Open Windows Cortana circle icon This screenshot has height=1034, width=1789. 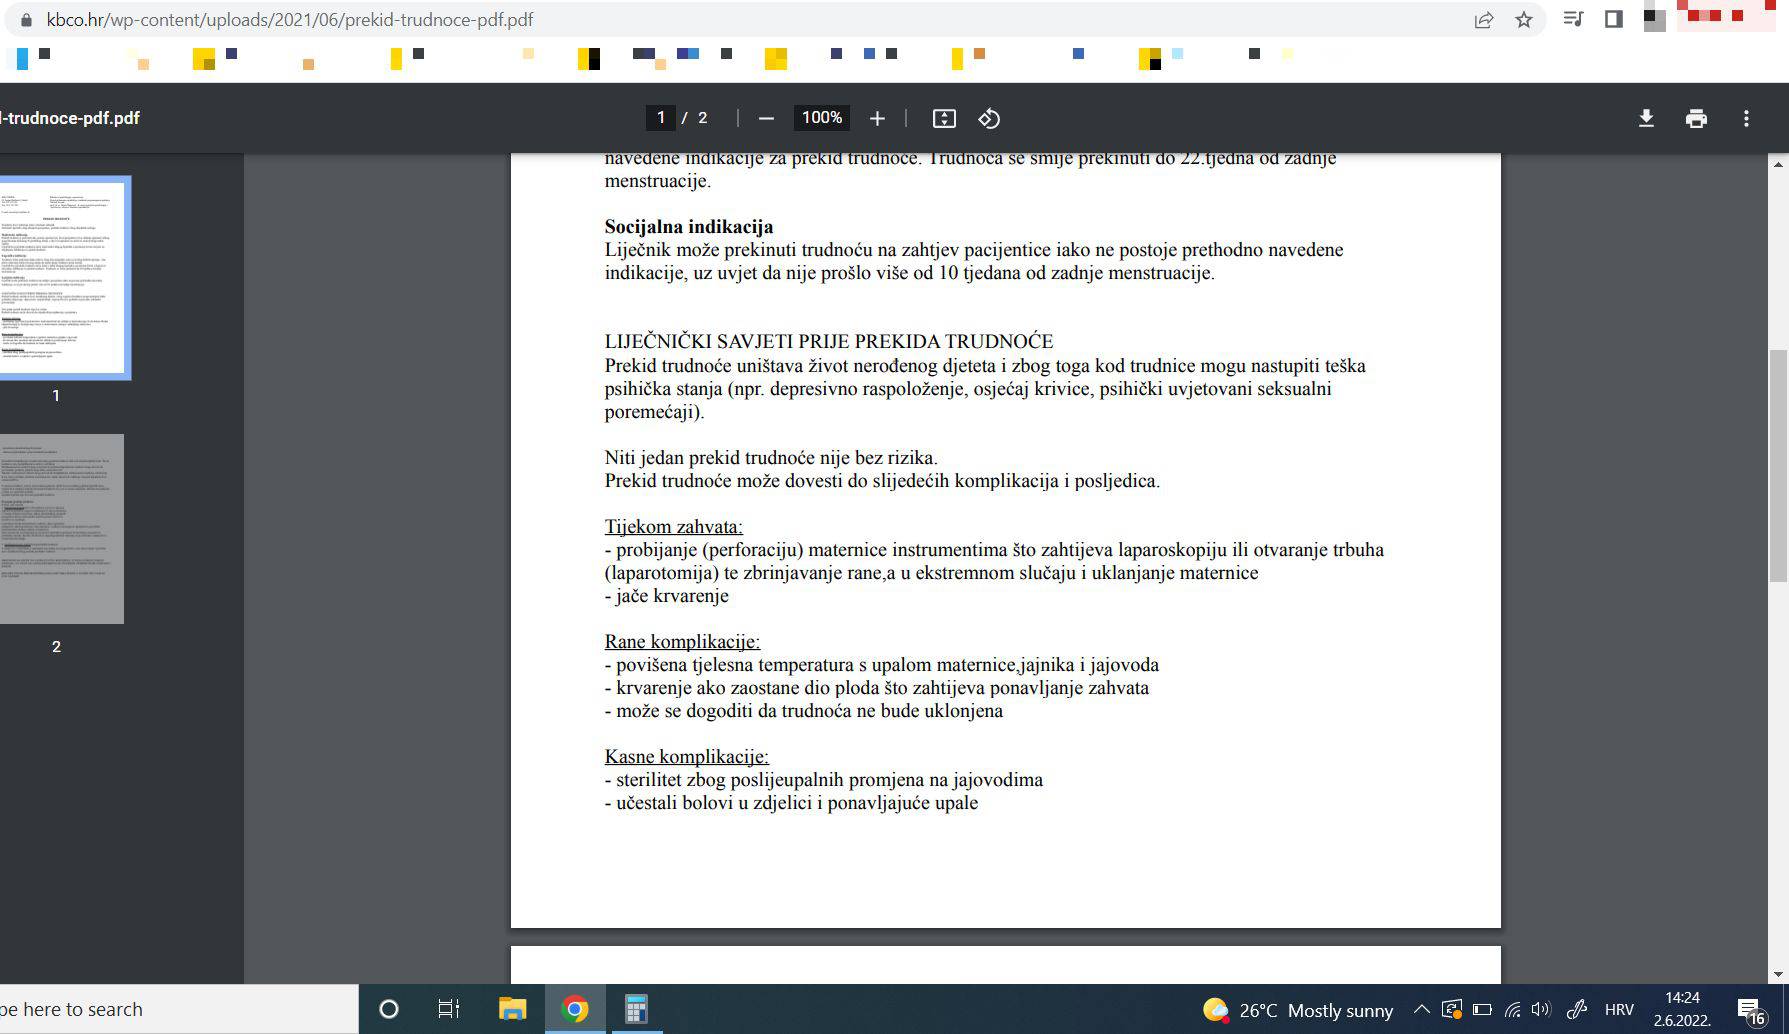click(x=389, y=1009)
